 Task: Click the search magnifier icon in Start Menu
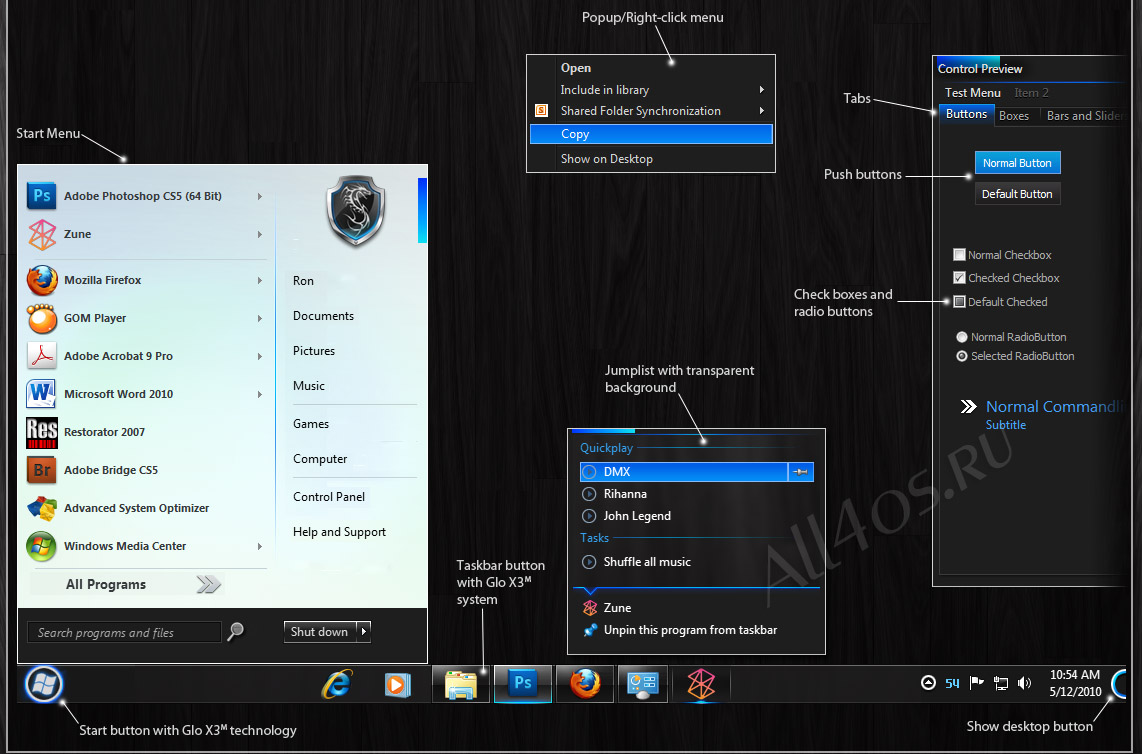pos(235,631)
